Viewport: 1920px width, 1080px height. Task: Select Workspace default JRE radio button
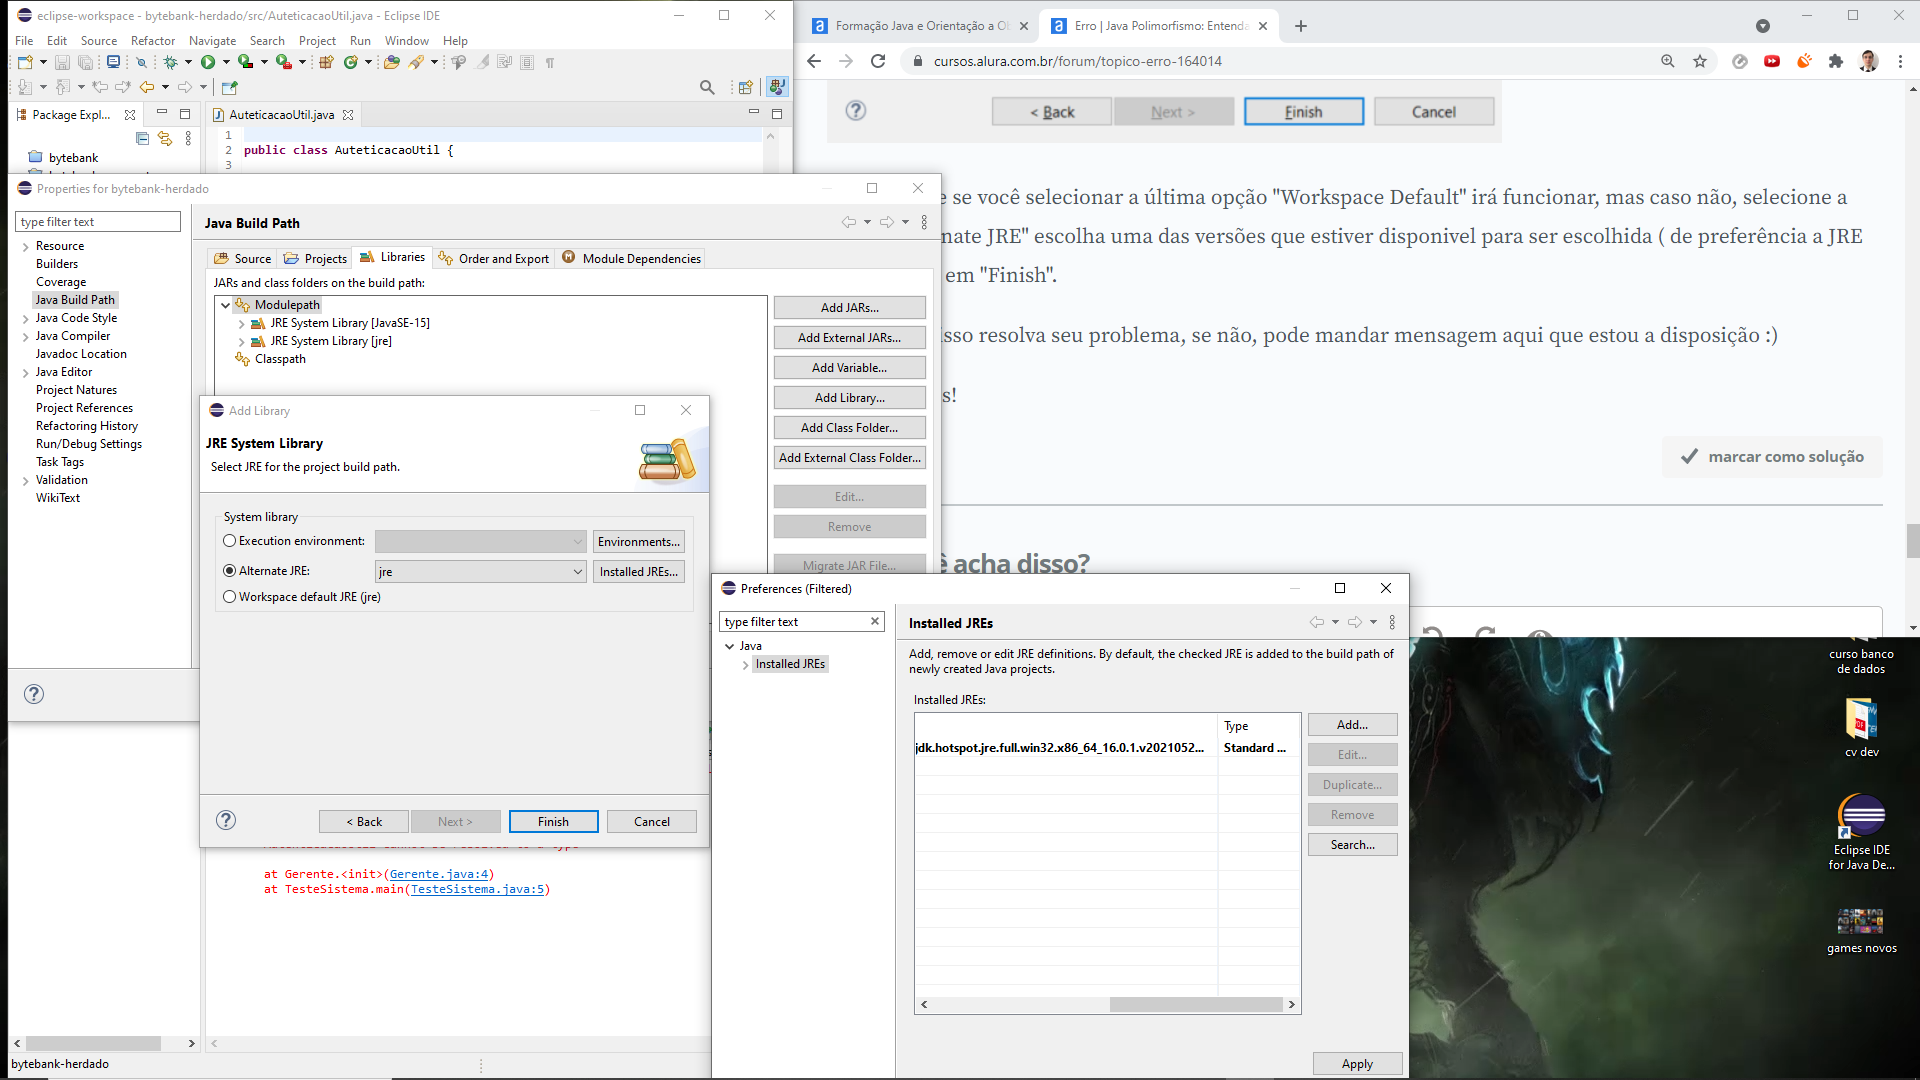tap(231, 596)
